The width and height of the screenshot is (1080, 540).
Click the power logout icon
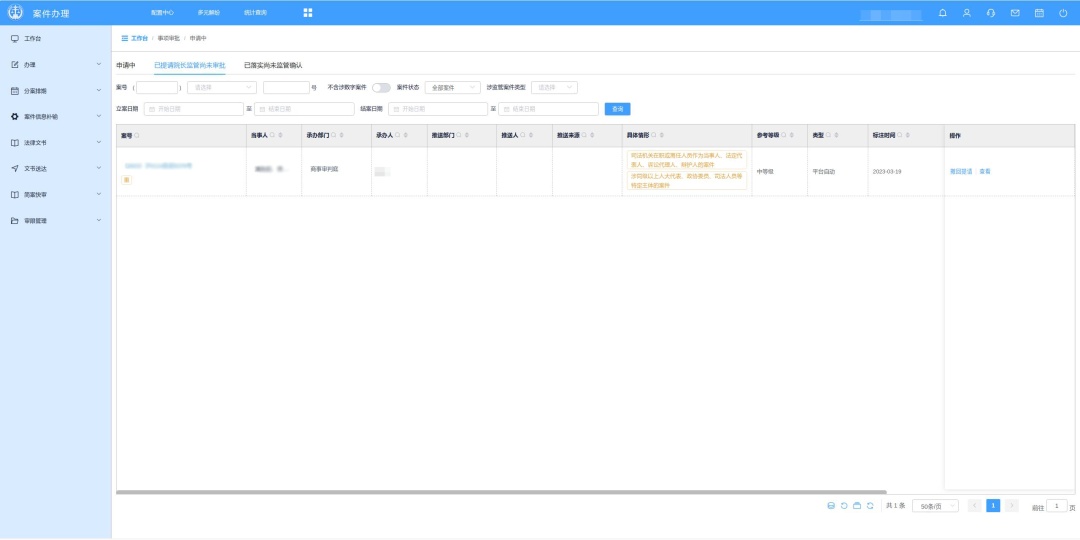click(1063, 13)
